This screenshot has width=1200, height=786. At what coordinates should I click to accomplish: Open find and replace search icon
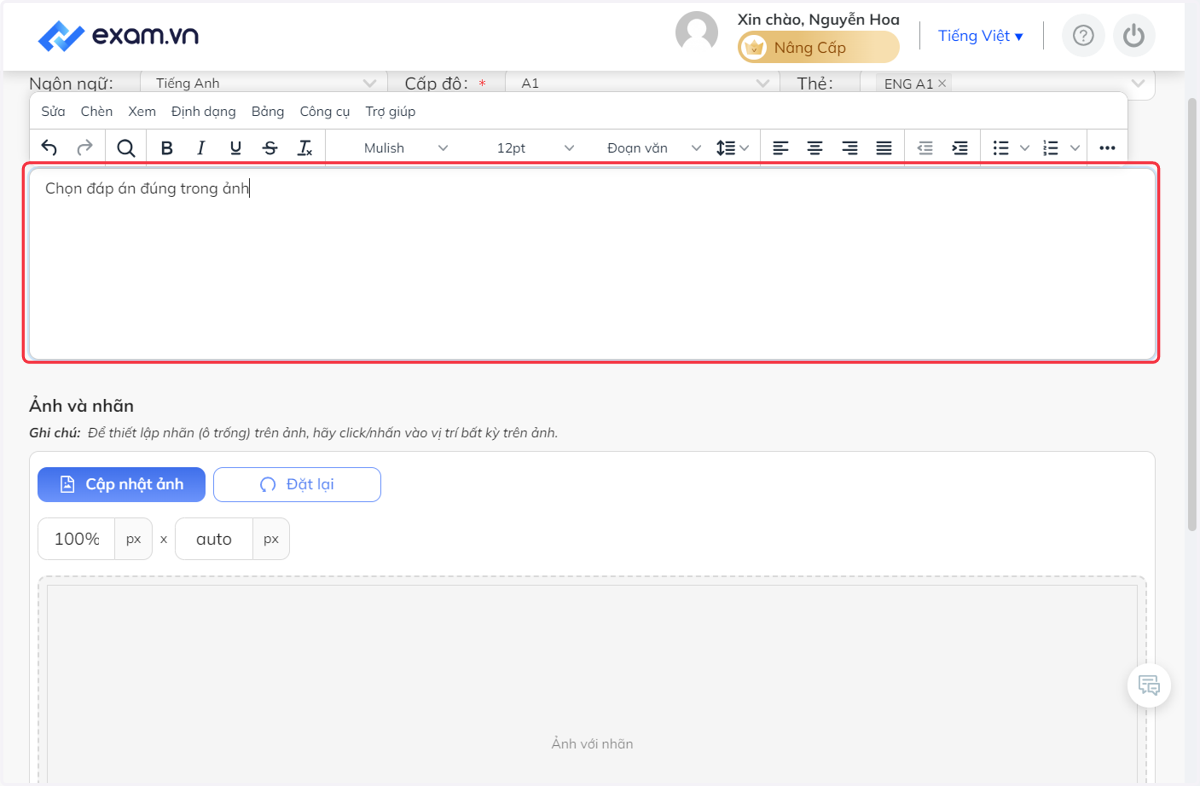pos(126,148)
